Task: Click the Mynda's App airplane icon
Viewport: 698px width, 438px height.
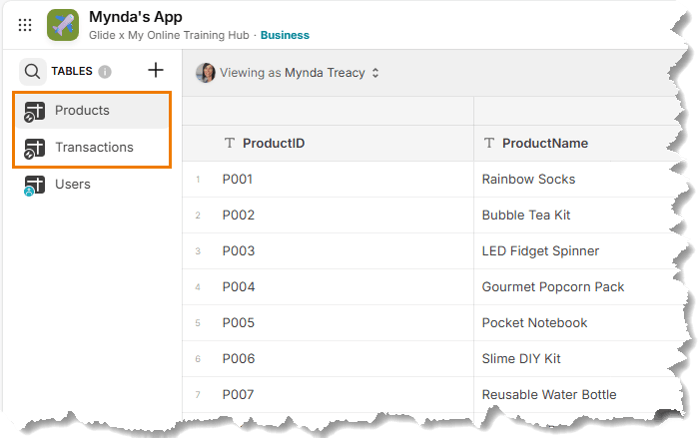Action: click(63, 25)
